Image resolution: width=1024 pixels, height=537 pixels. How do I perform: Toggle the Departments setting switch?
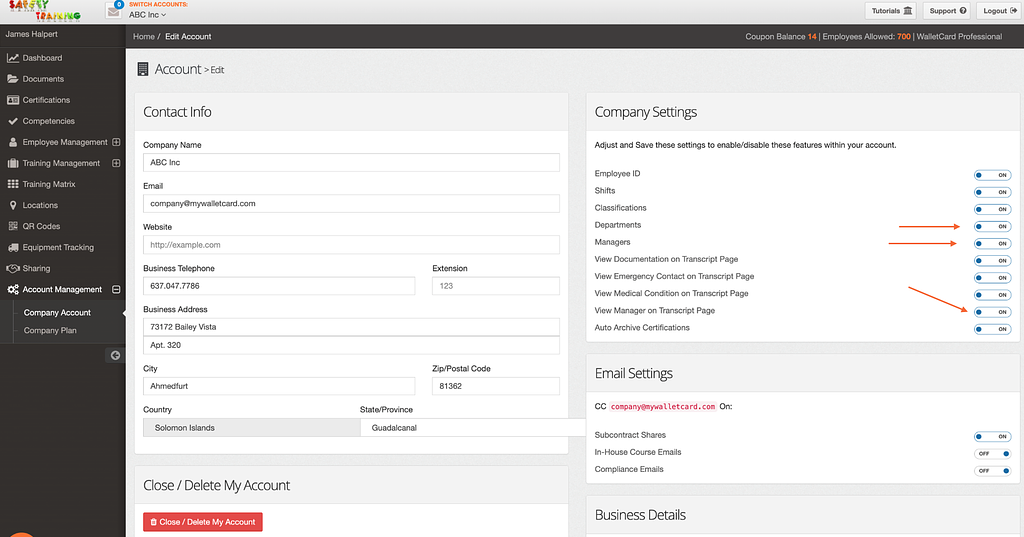[992, 226]
